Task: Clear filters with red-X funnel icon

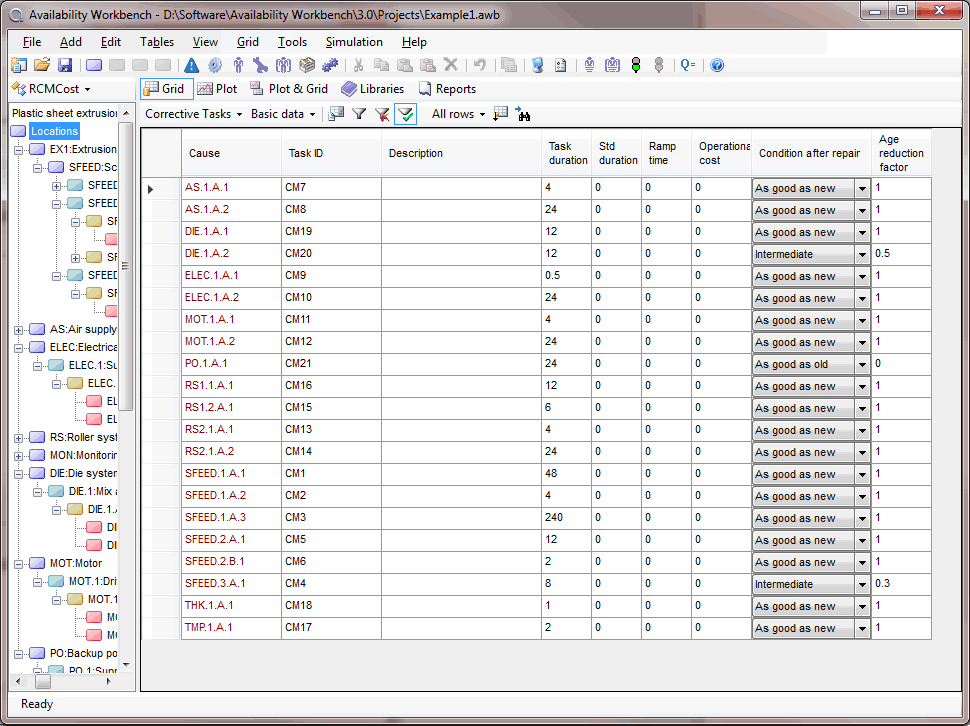Action: pos(383,114)
